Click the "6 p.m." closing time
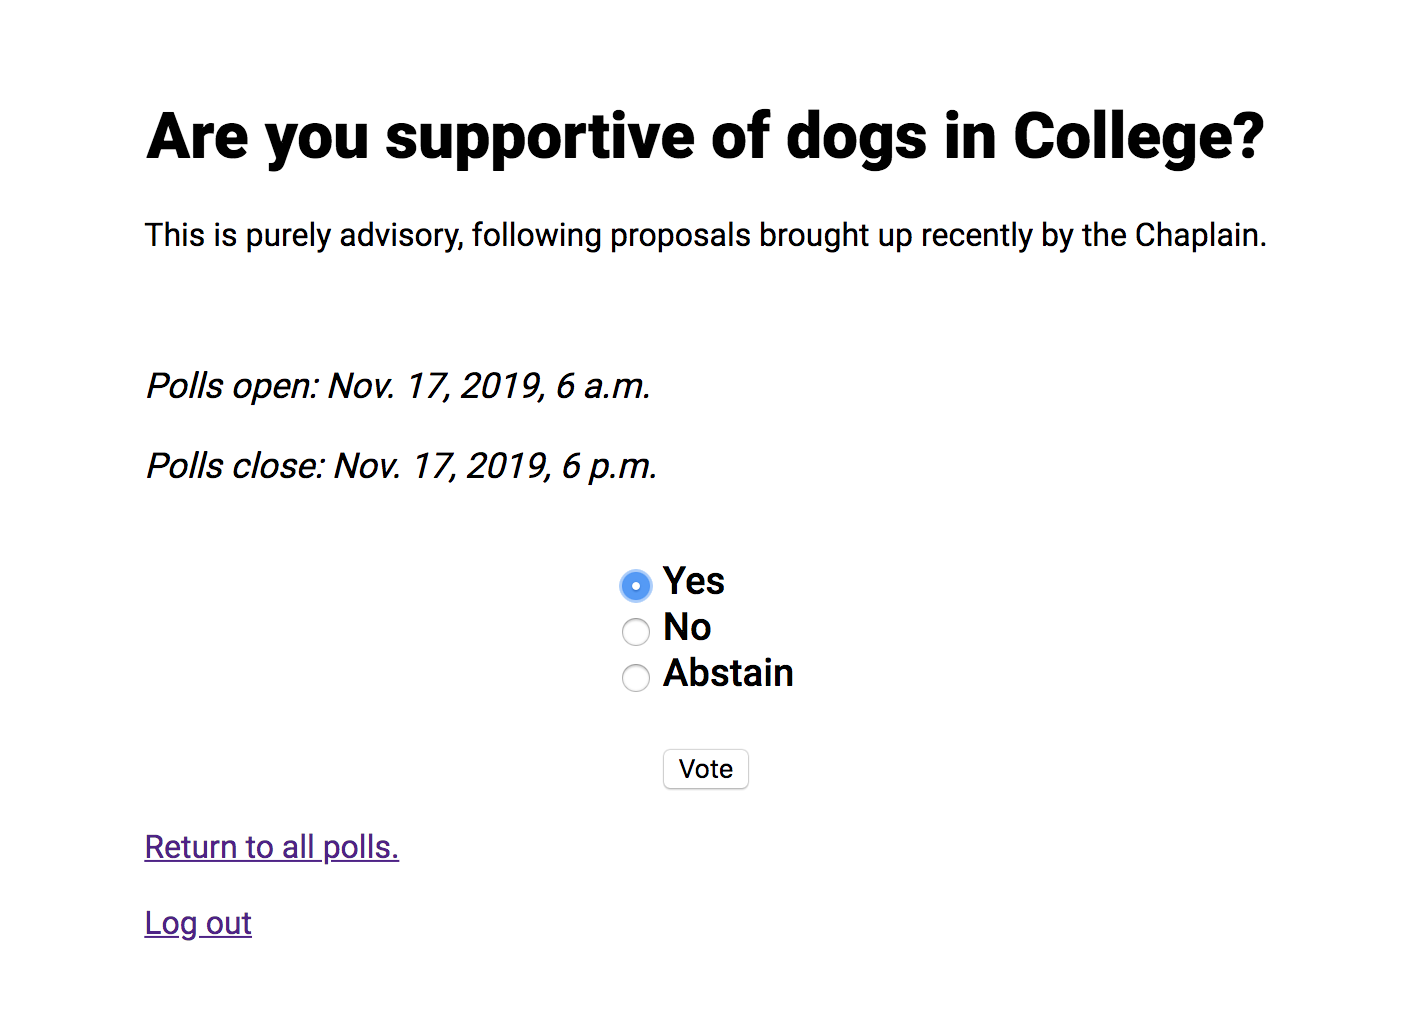Viewport: 1404px width, 1036px height. (x=609, y=466)
